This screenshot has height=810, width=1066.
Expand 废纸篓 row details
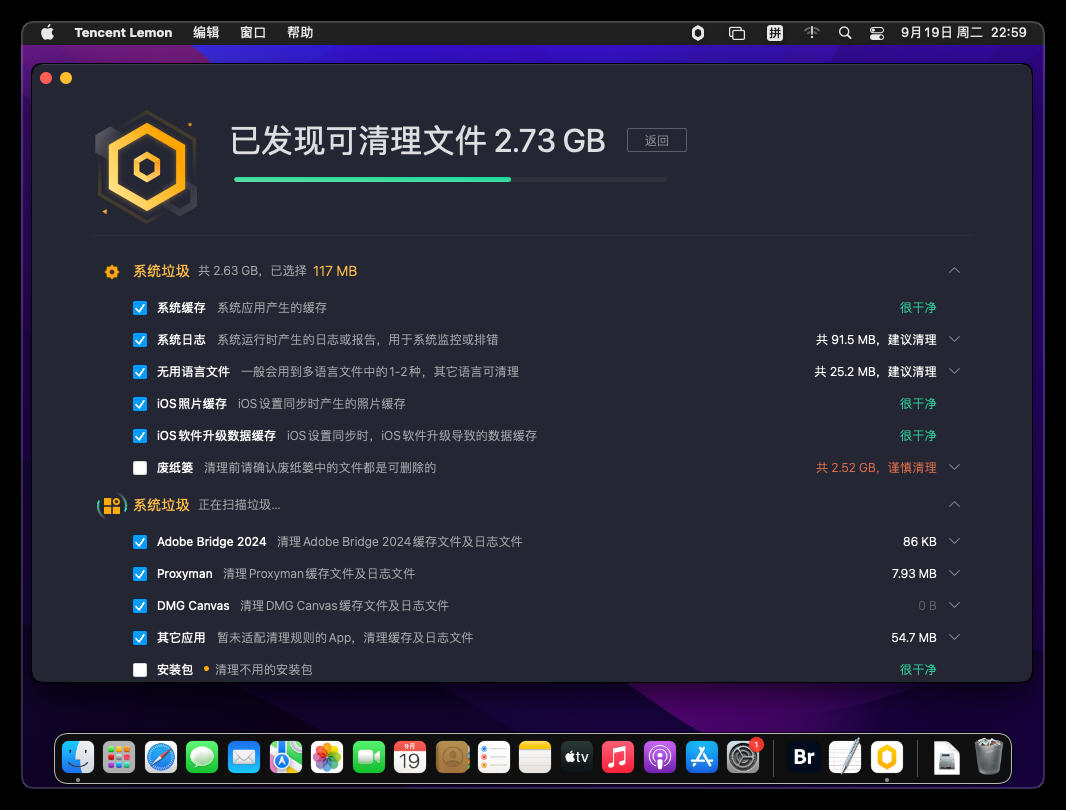pos(955,467)
